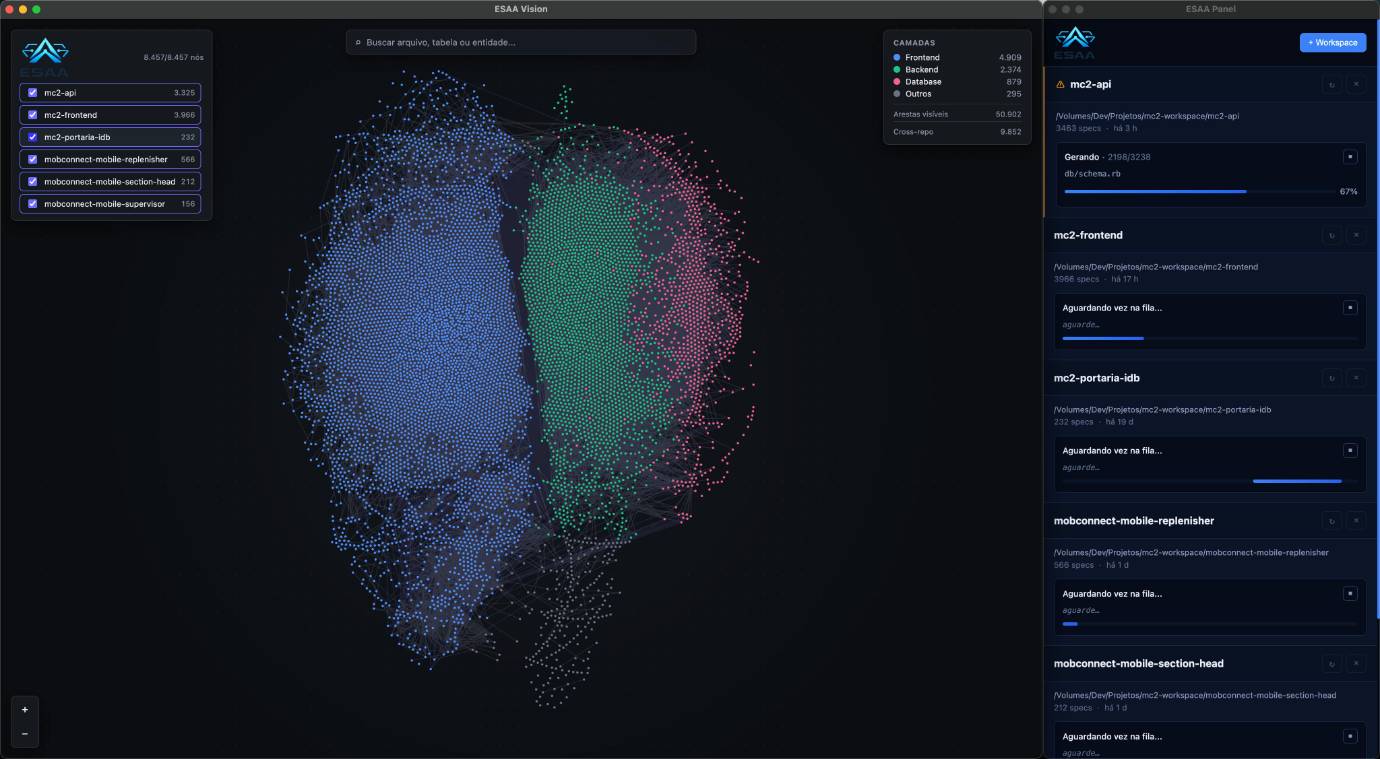Remove the mobconnect-mobile-replenisher repo
The image size is (1380, 759).
click(1356, 521)
